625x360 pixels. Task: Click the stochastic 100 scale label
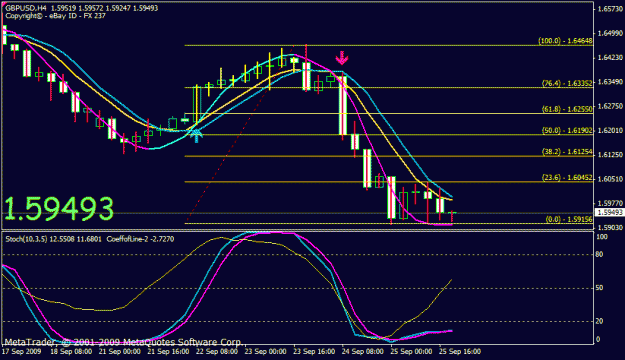[601, 237]
